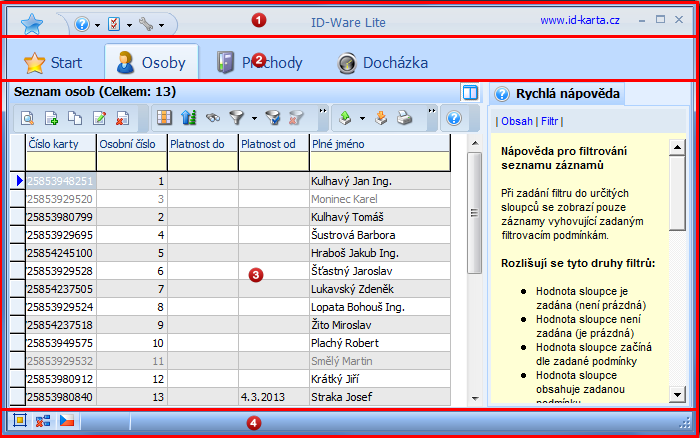The height and width of the screenshot is (438, 700).
Task: Click filter field under Číslo karty
Action: [61, 162]
